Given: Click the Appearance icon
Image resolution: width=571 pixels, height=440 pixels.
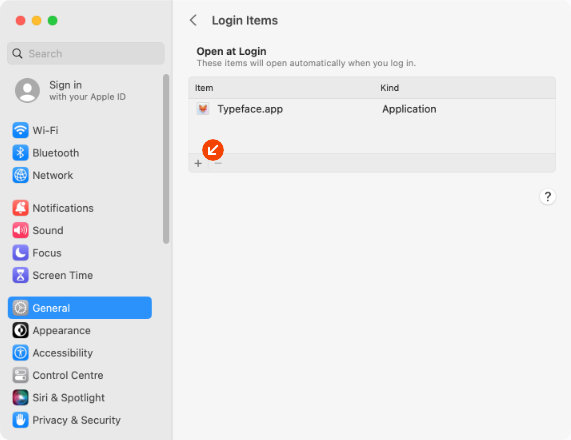Looking at the screenshot, I should point(20,330).
